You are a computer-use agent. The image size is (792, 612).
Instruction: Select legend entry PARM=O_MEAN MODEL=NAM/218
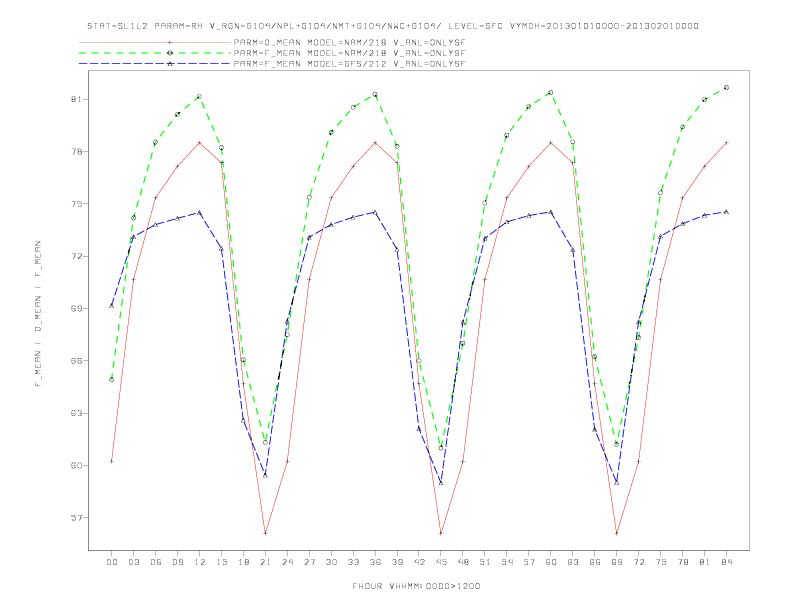(349, 42)
